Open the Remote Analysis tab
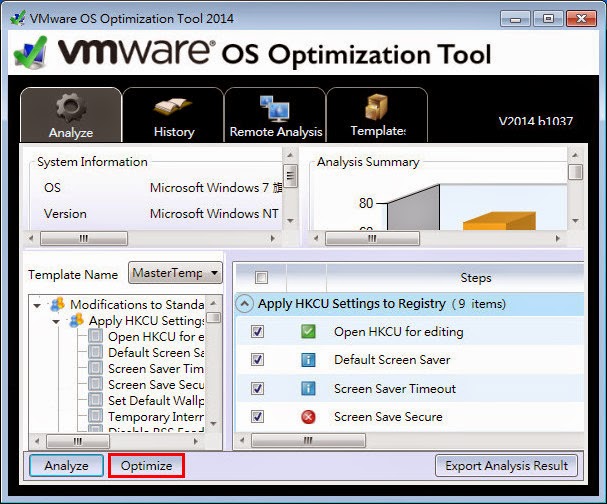 [x=275, y=115]
